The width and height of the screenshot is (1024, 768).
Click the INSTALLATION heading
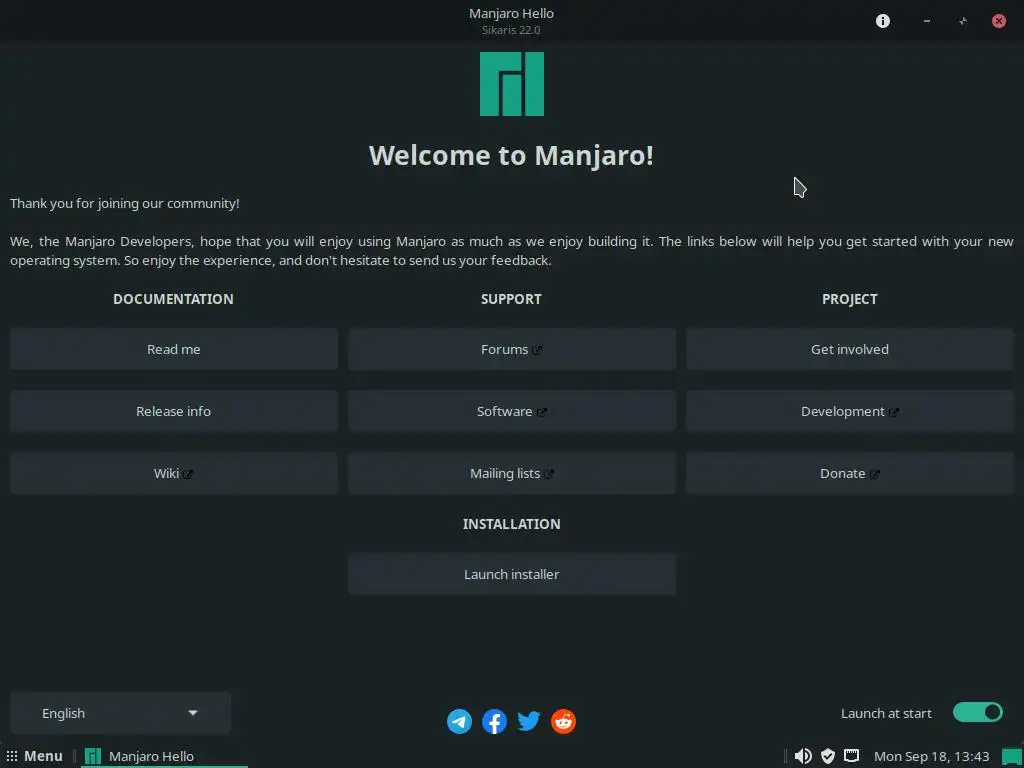(x=511, y=524)
